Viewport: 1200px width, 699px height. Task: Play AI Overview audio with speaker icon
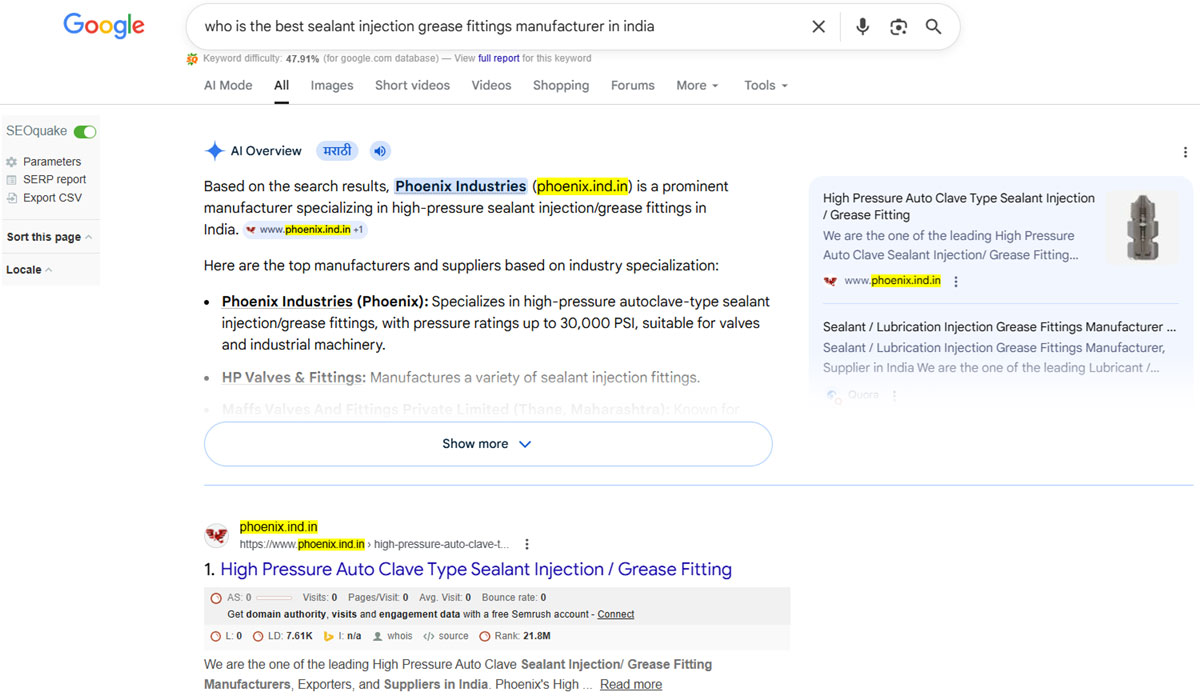(379, 151)
